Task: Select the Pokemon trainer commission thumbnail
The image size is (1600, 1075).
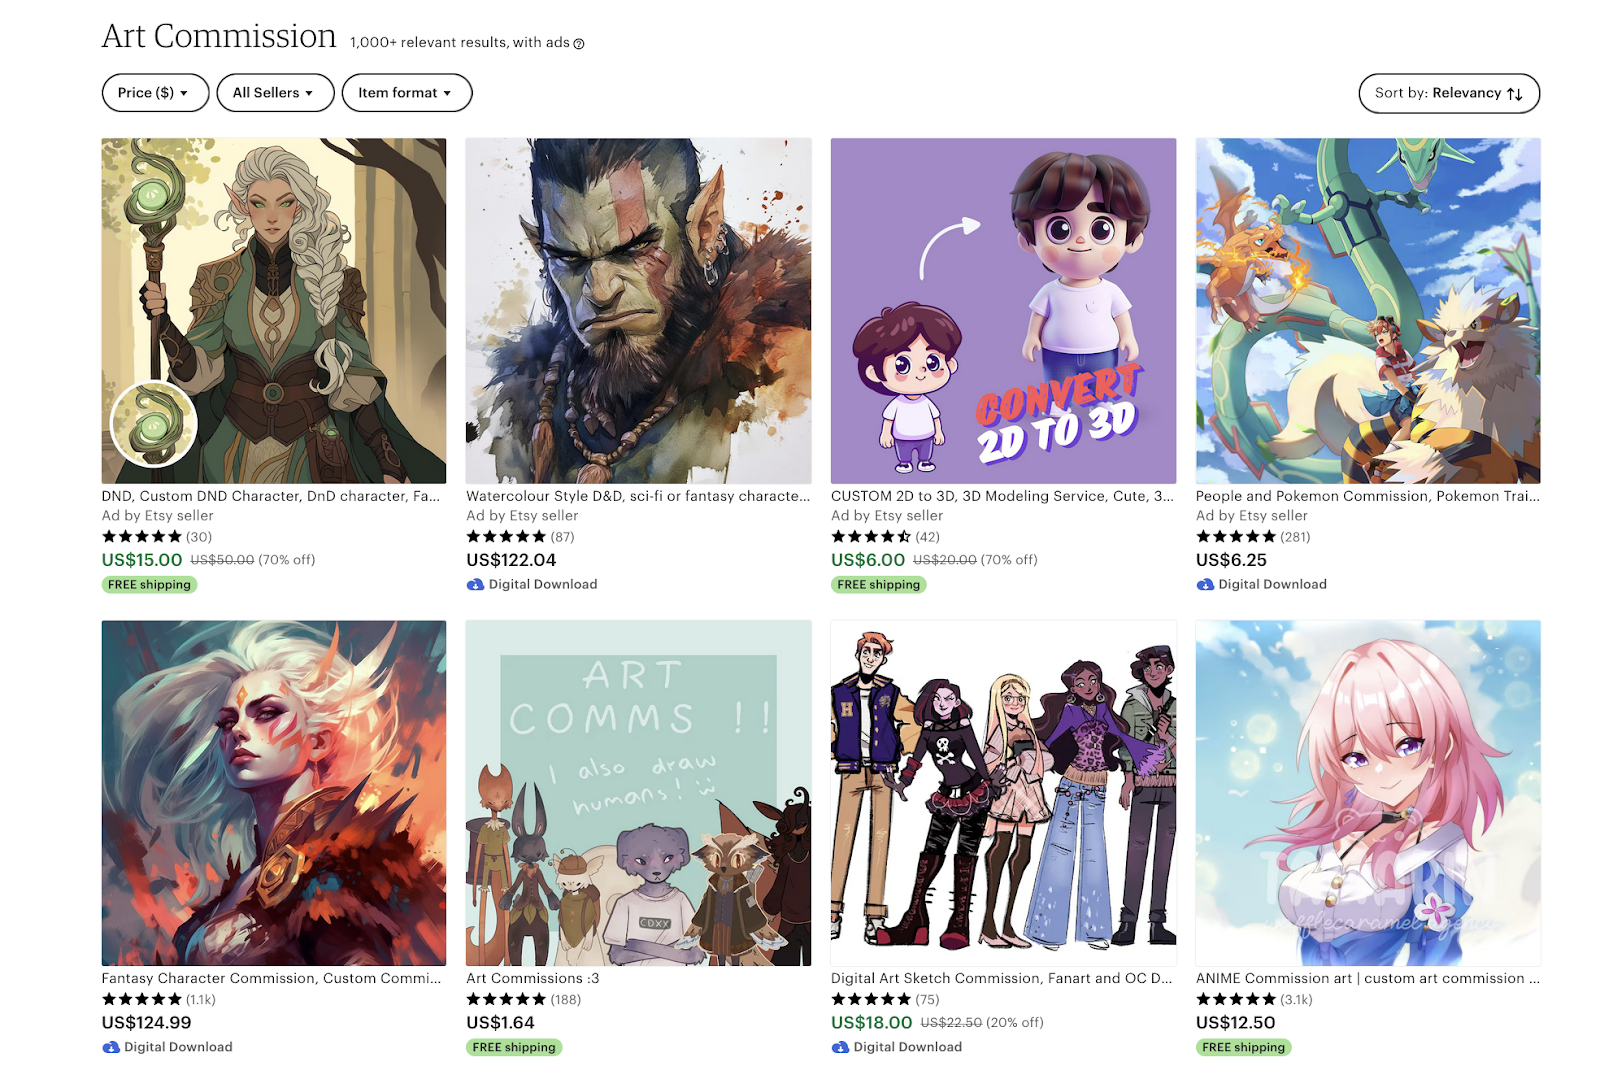Action: 1368,311
